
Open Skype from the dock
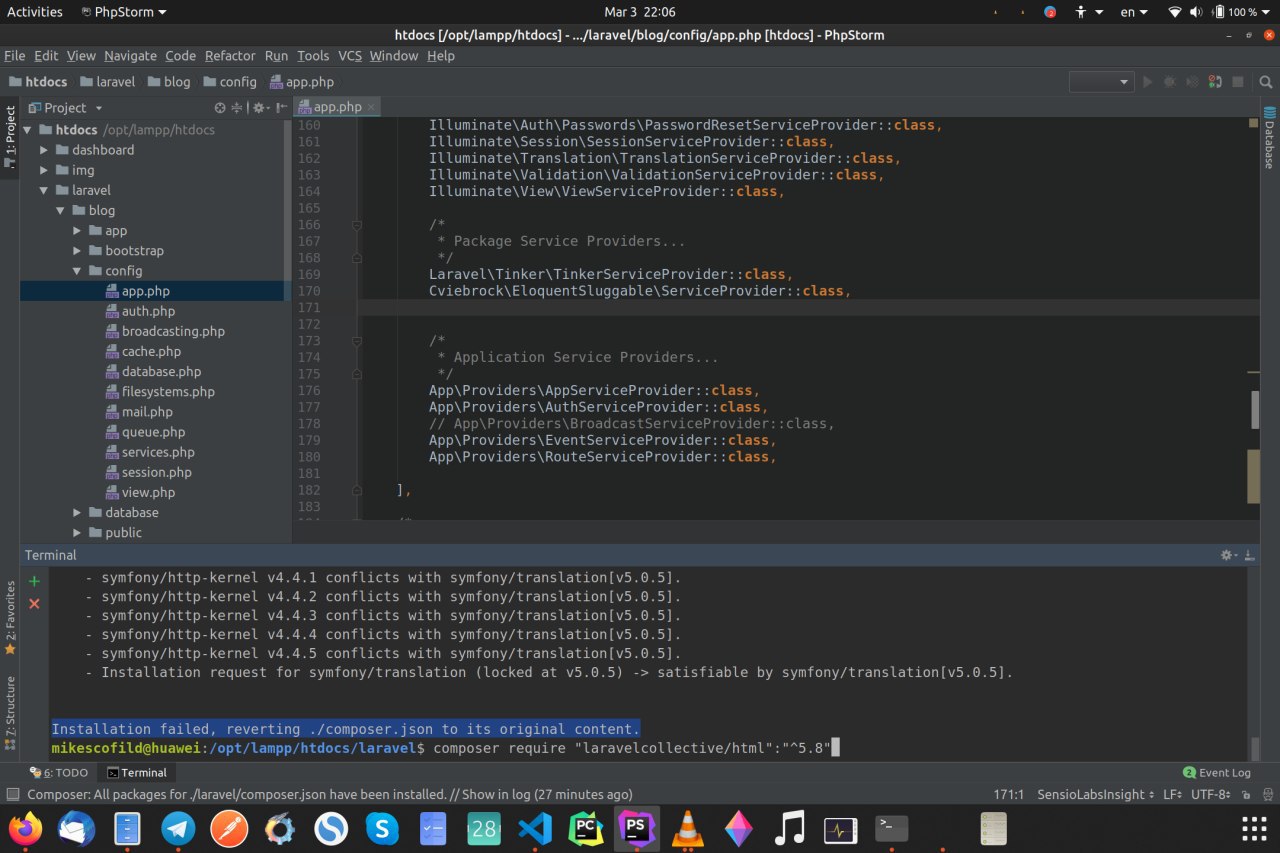(x=382, y=828)
